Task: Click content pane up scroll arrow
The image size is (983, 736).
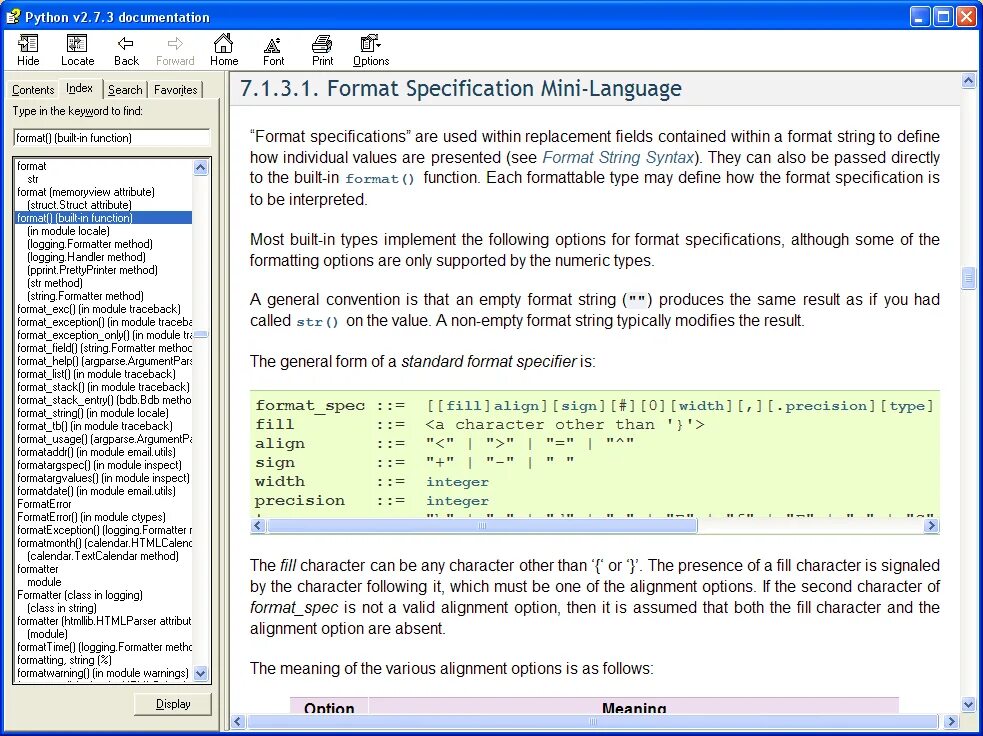Action: coord(968,80)
